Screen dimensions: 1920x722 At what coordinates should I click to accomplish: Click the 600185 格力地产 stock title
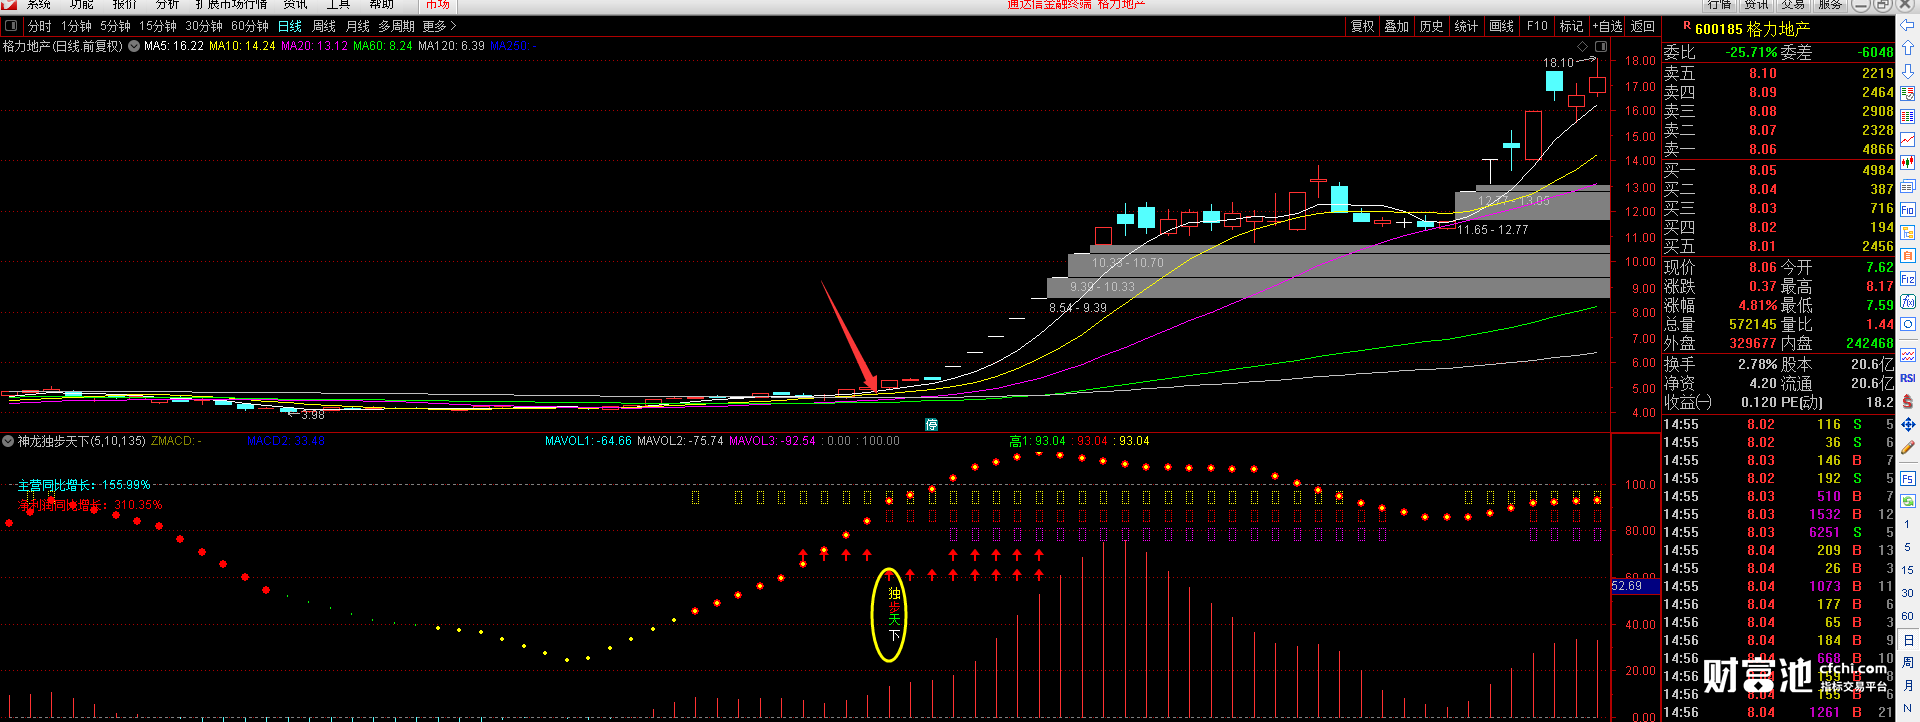pos(1752,29)
